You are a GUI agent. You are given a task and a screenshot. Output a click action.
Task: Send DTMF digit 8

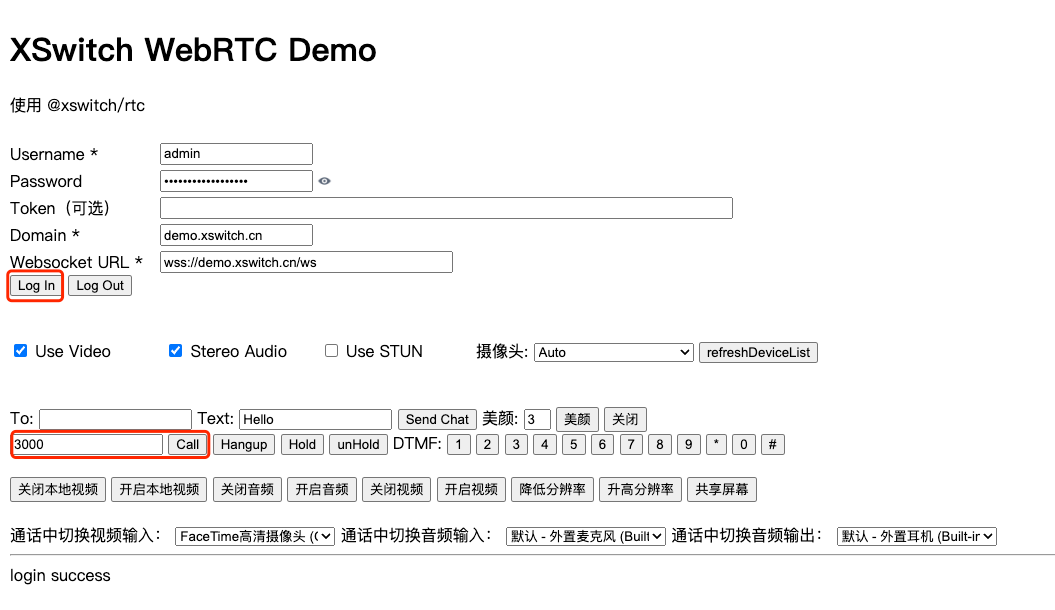tap(659, 445)
